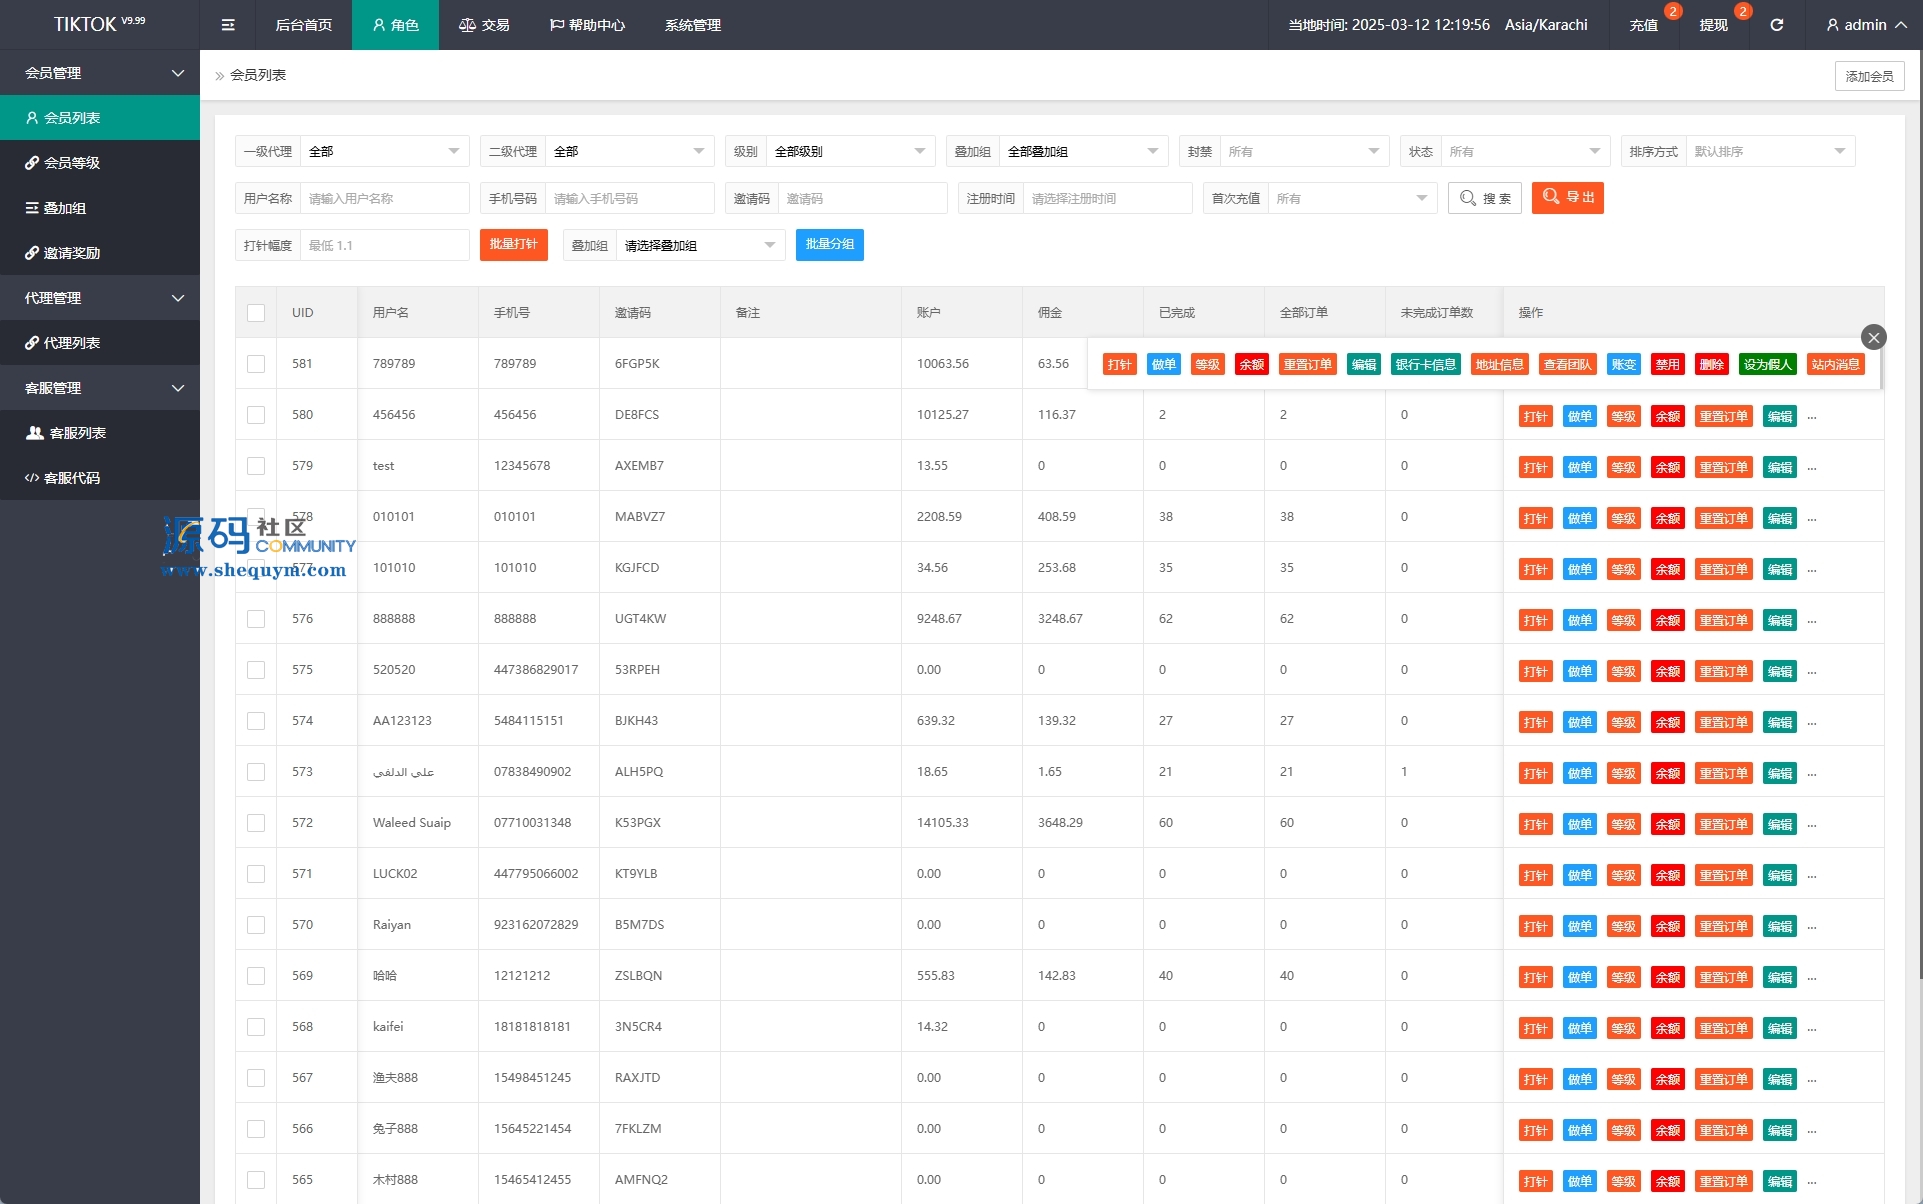Click the 批量打针 button
This screenshot has height=1204, width=1923.
[x=514, y=245]
